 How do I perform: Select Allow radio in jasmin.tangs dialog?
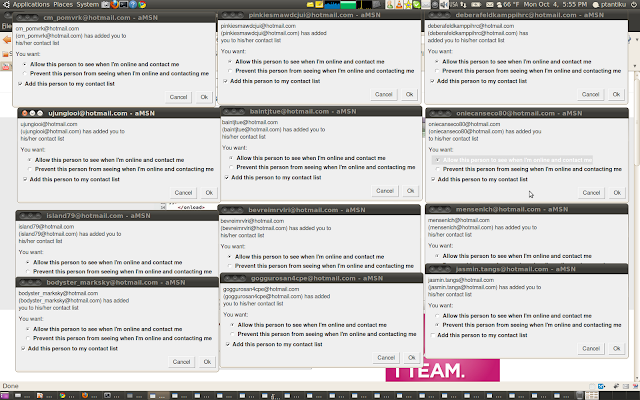pos(437,316)
